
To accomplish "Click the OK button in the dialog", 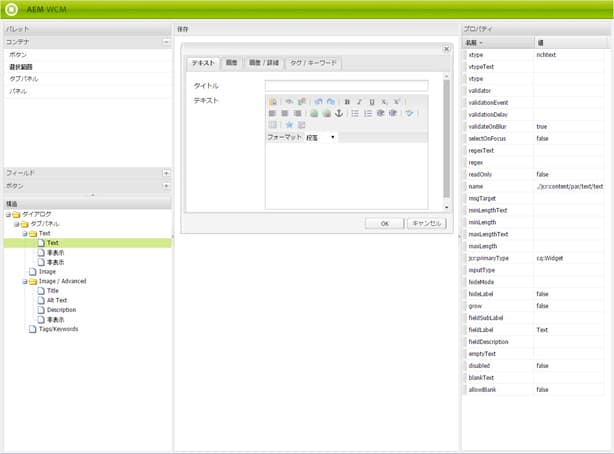I will [385, 223].
